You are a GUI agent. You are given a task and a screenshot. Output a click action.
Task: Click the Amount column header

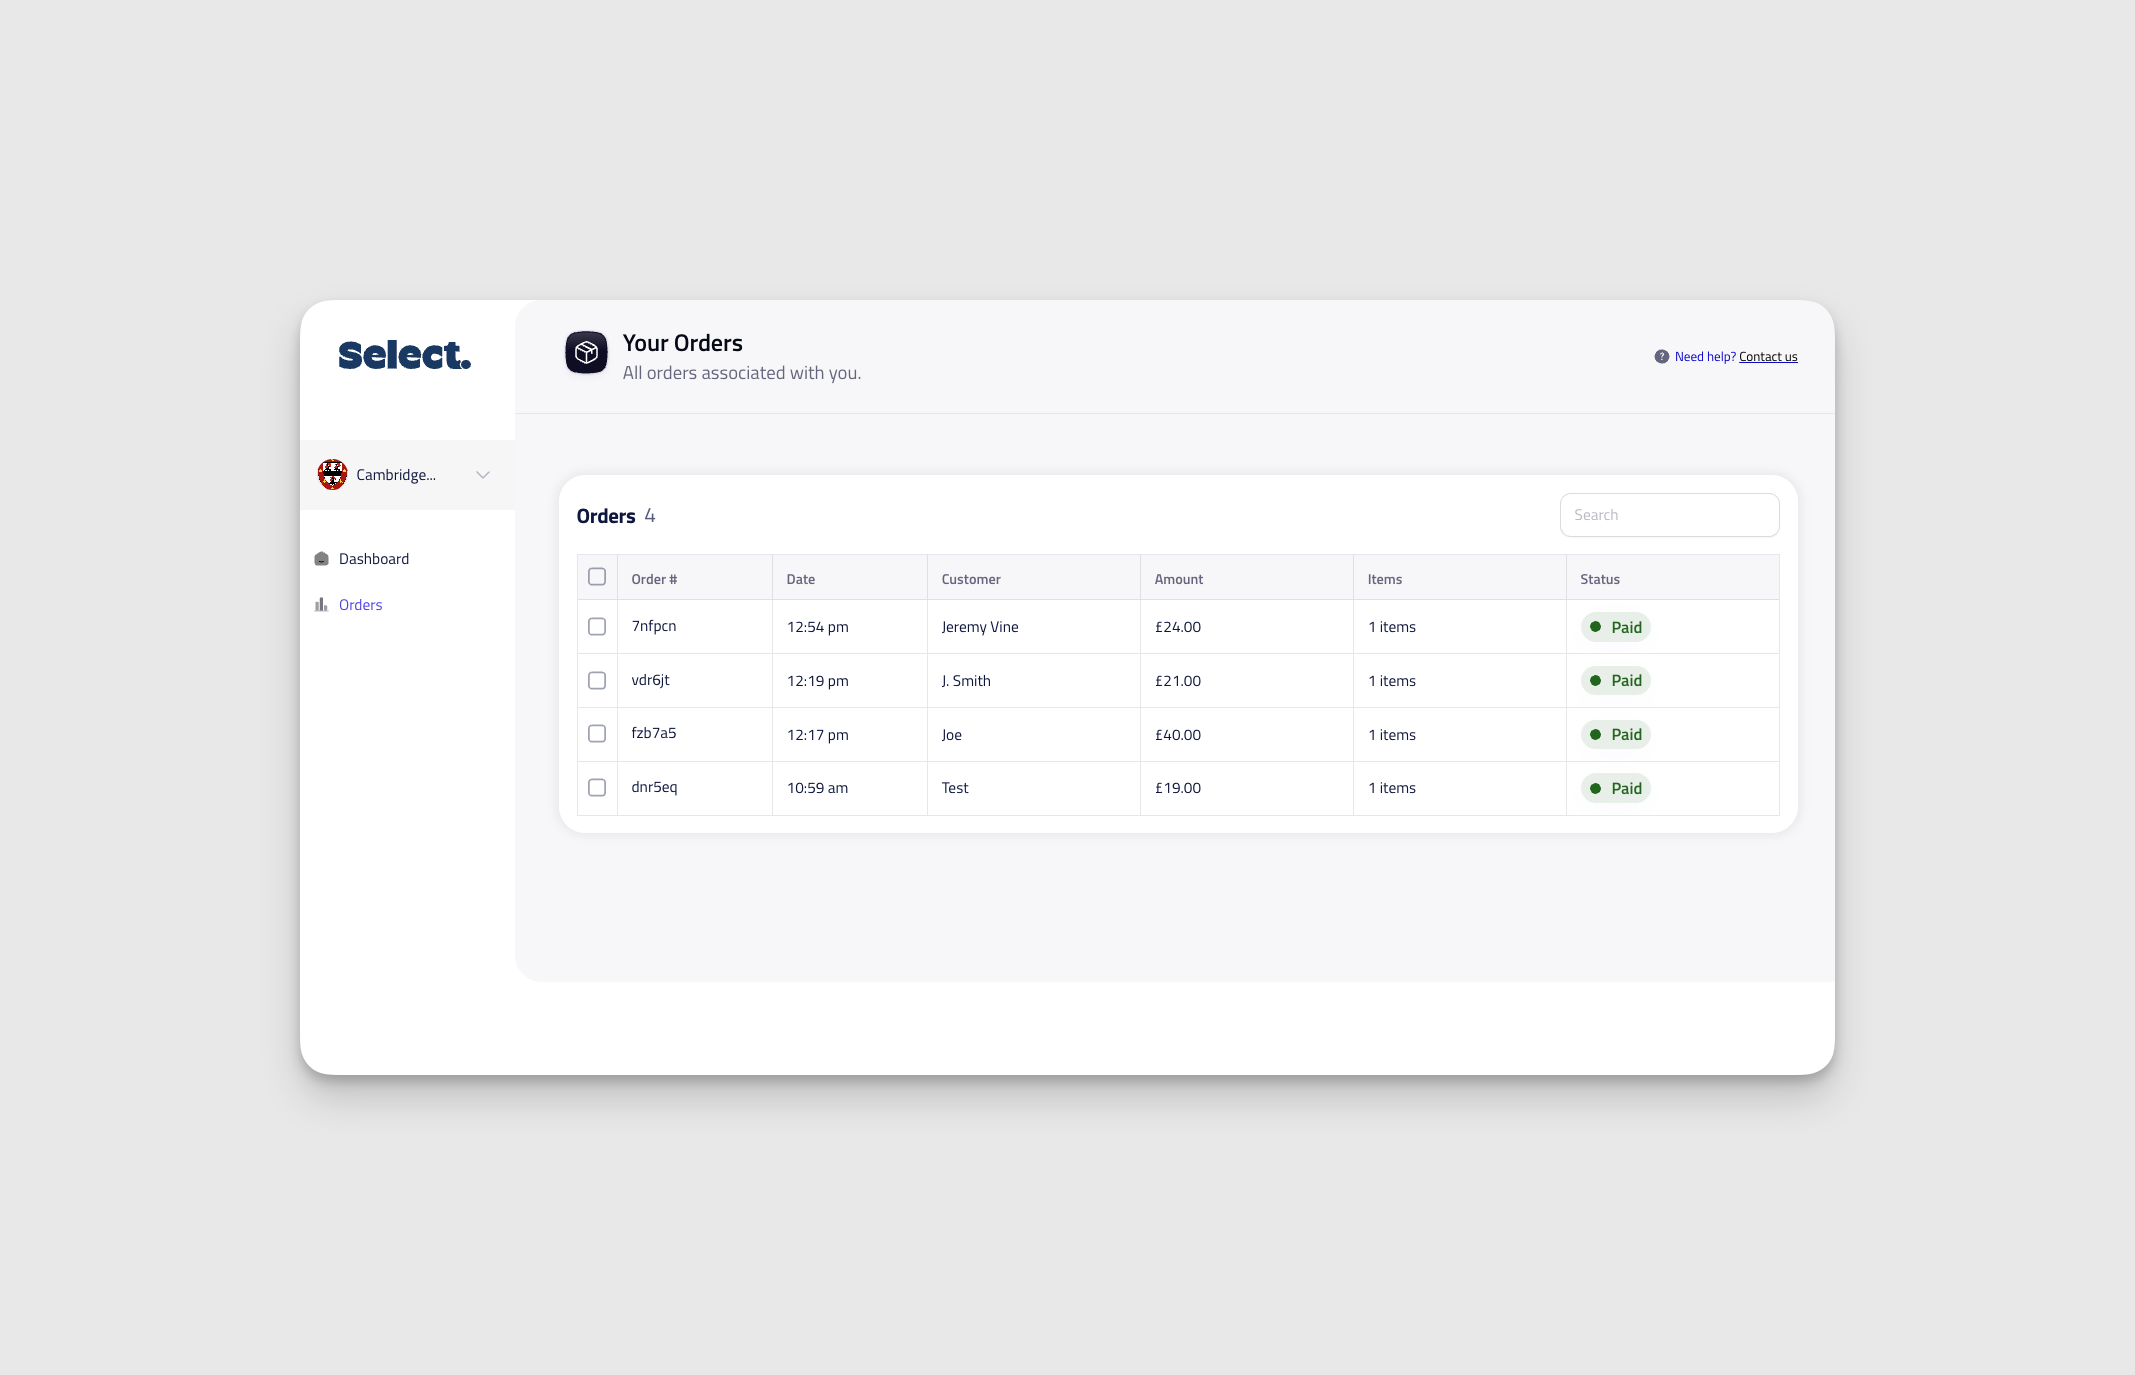coord(1178,579)
